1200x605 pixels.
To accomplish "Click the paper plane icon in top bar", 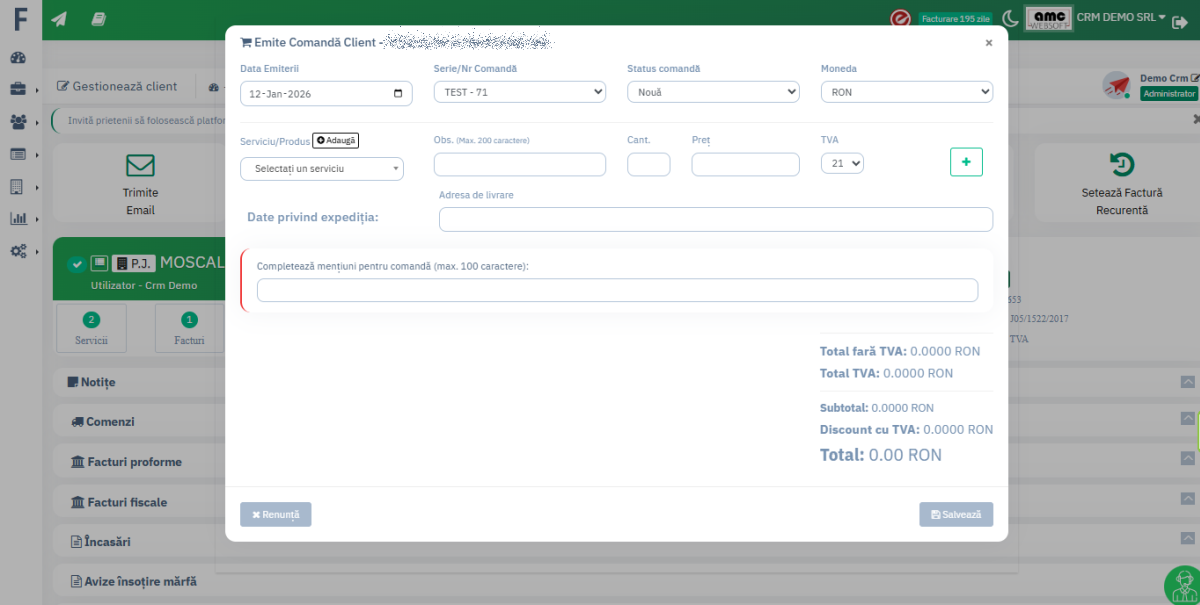I will tap(59, 19).
